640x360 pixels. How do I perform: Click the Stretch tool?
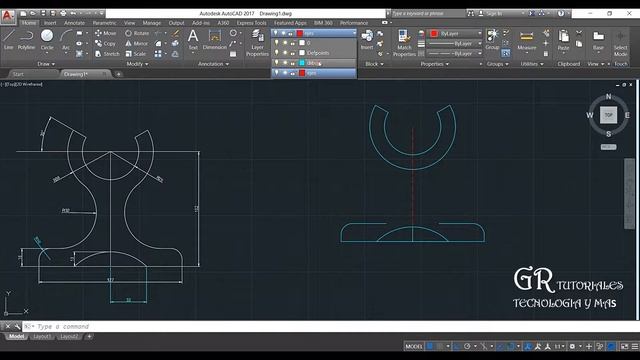(x=107, y=53)
